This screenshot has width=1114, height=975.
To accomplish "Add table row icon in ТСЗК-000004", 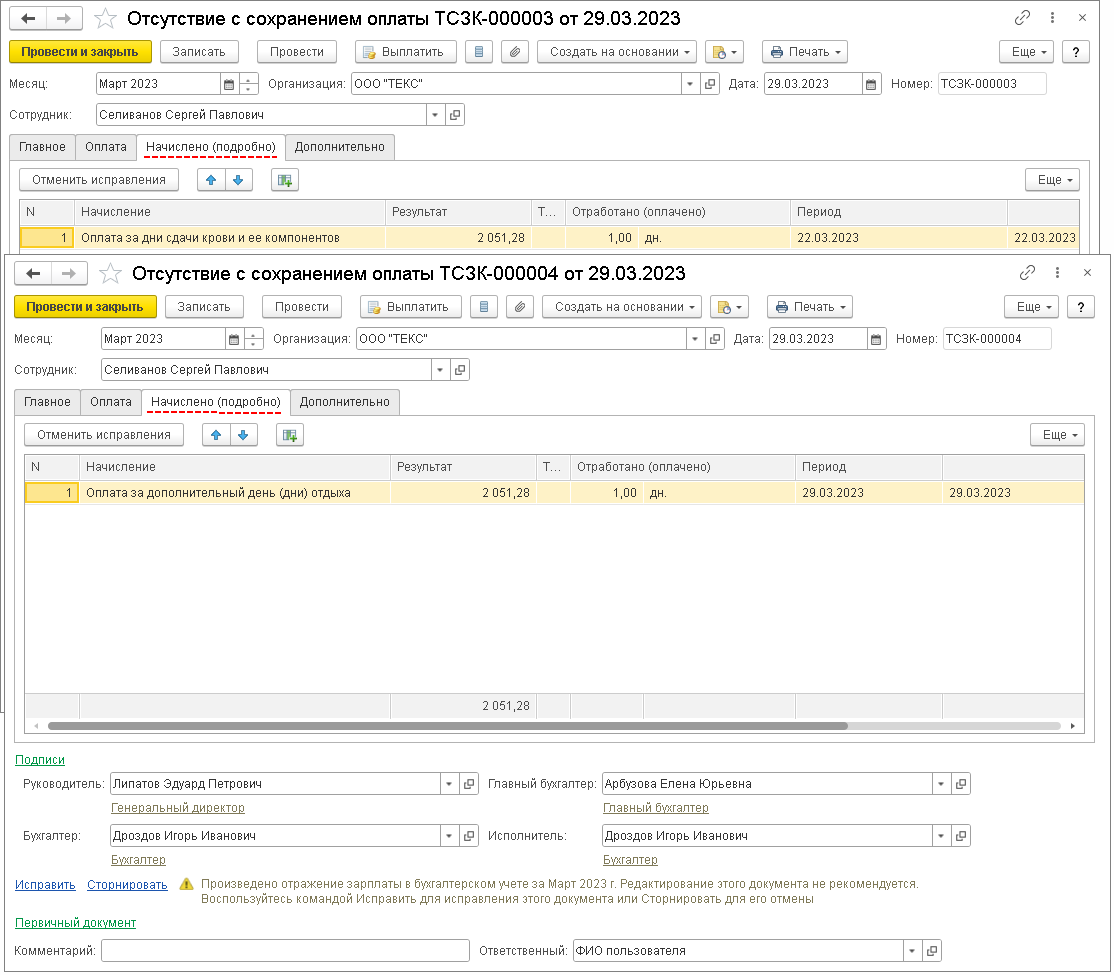I will [290, 435].
